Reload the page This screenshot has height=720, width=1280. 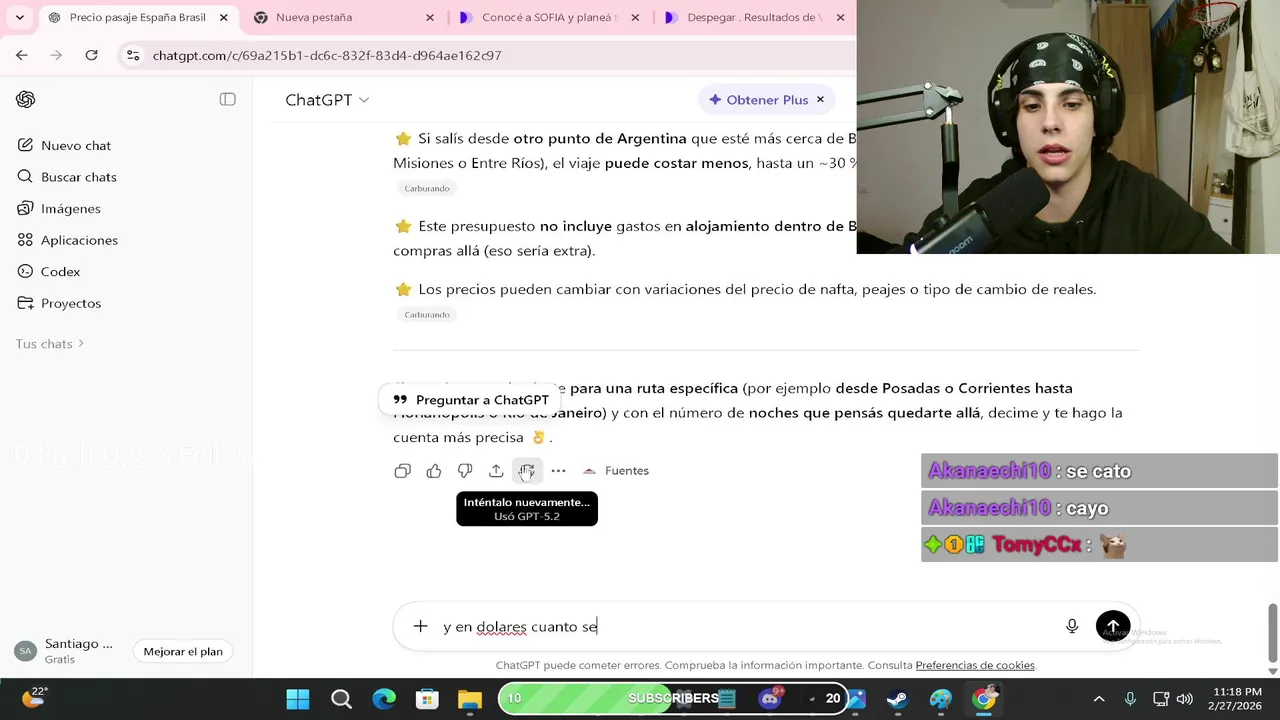click(x=91, y=55)
